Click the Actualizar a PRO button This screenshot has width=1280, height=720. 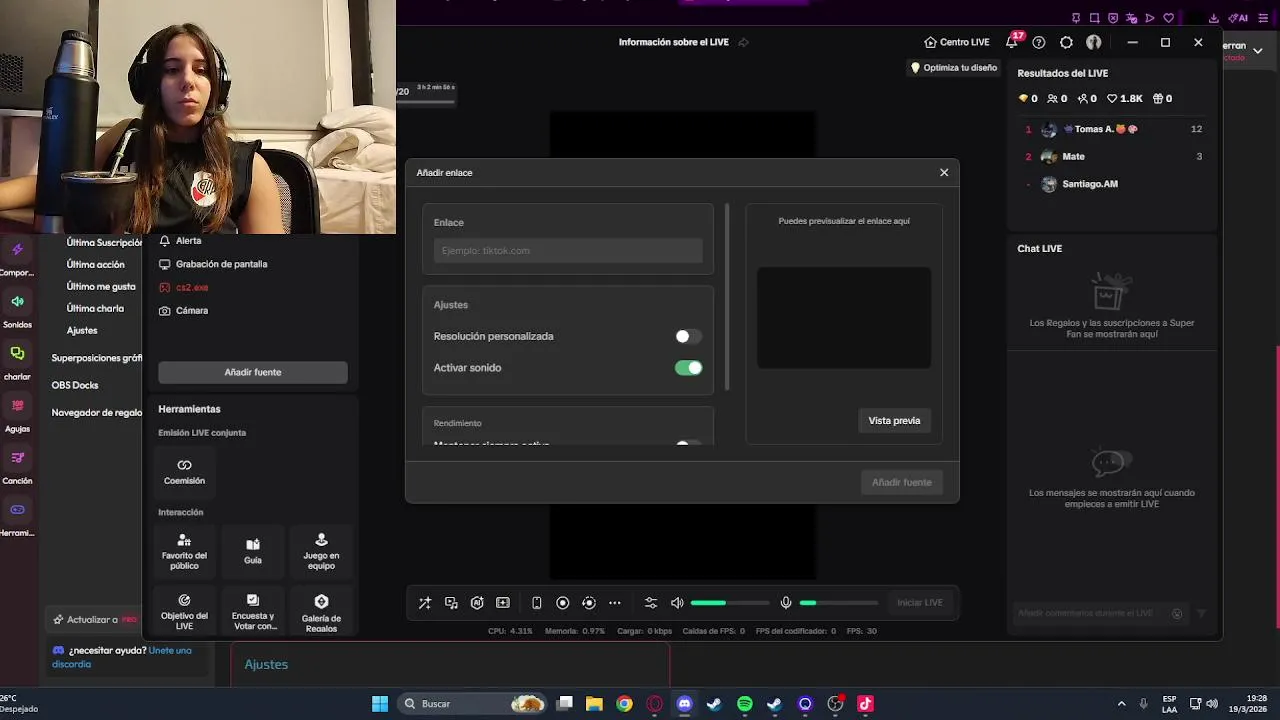click(96, 619)
